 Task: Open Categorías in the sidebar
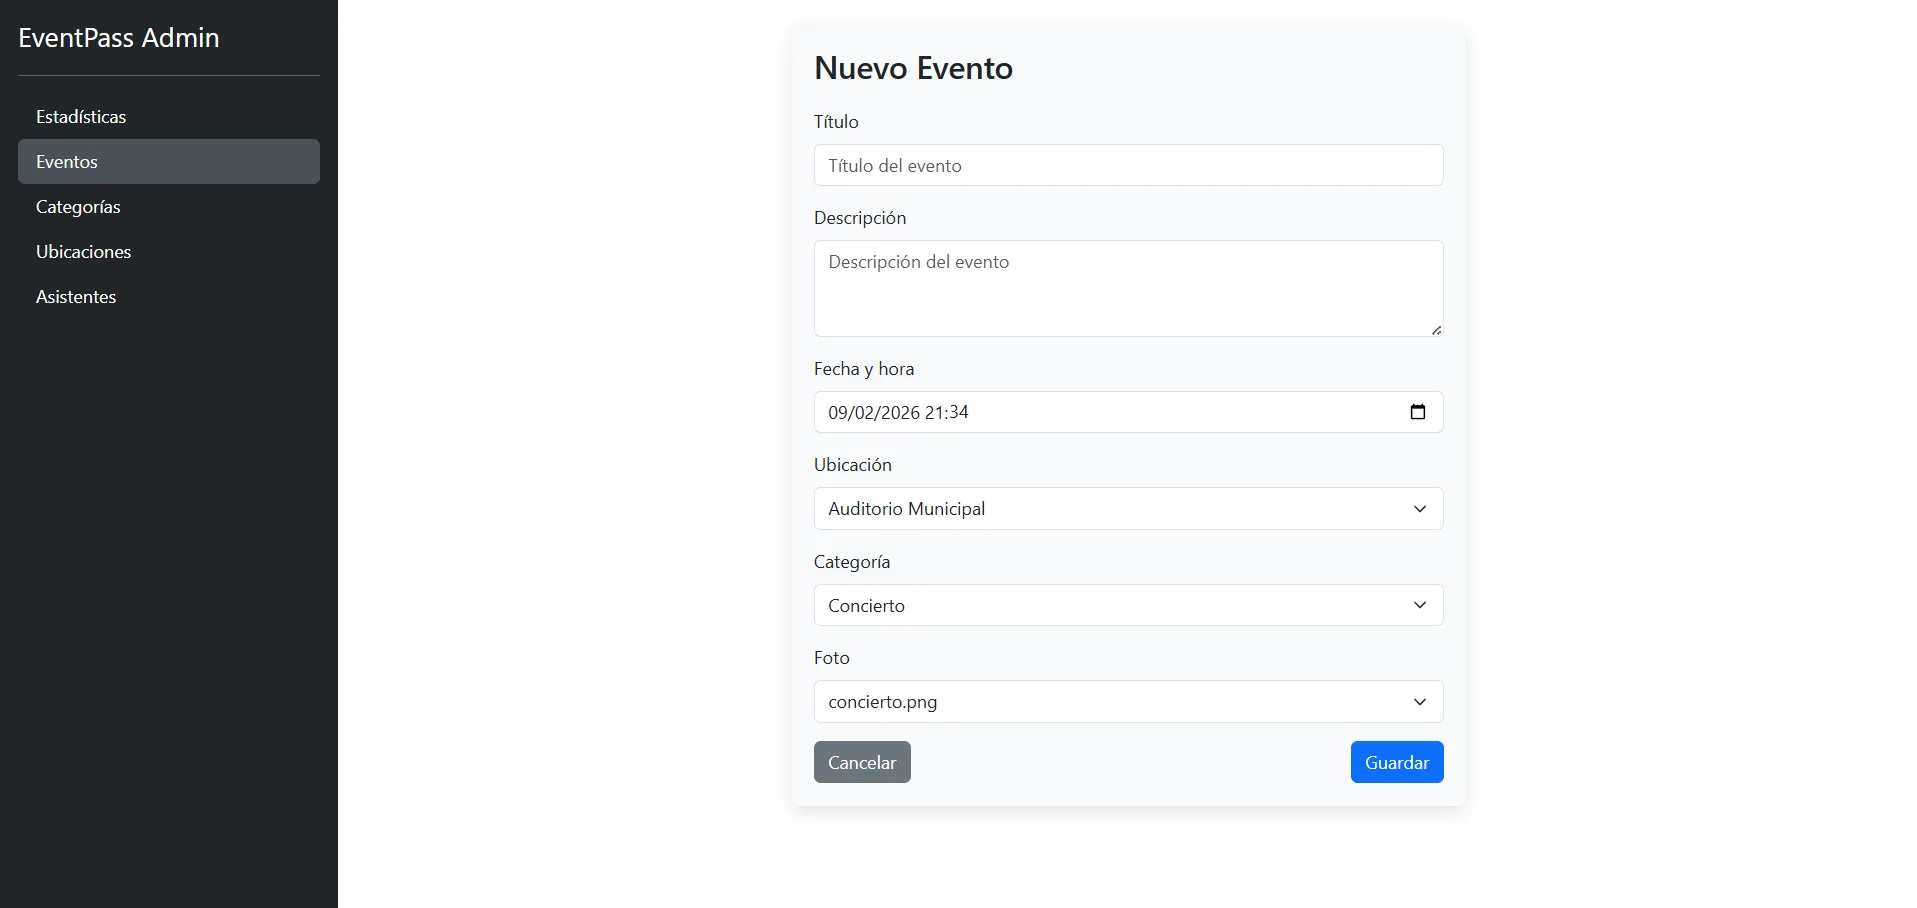pyautogui.click(x=169, y=207)
